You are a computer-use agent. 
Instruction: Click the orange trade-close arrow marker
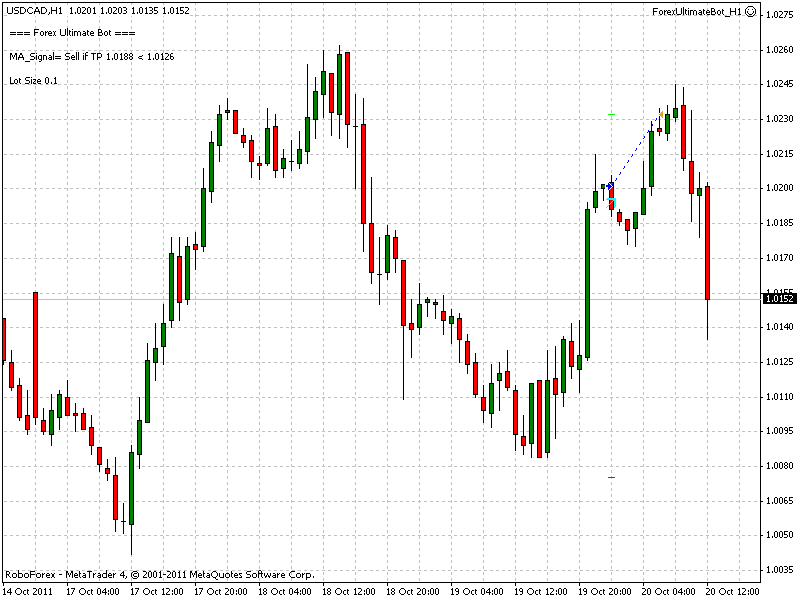pyautogui.click(x=661, y=114)
